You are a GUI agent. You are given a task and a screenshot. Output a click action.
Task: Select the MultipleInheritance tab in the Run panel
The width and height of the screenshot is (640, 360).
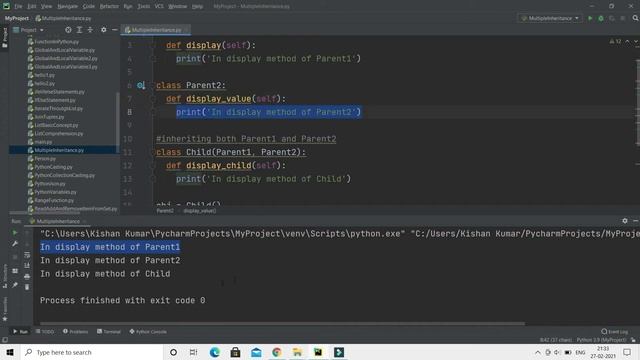pos(57,221)
